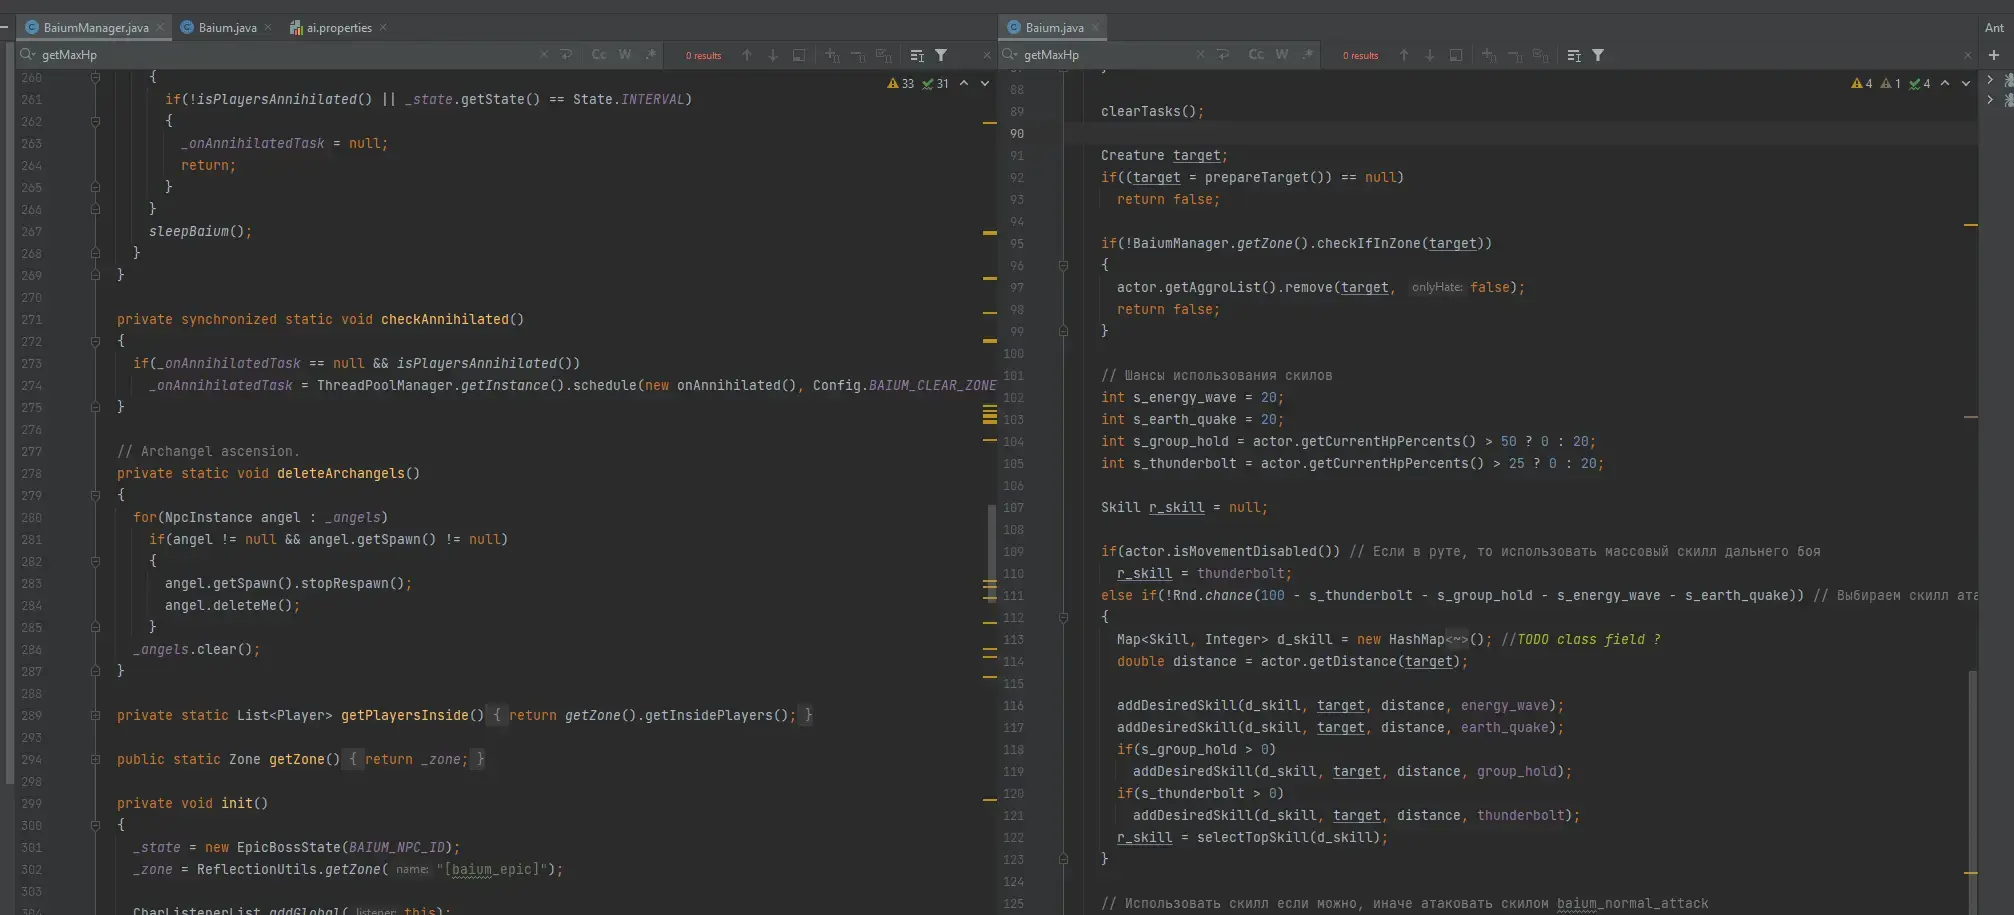This screenshot has width=2014, height=915.
Task: Close the BaiumManager.java tab
Action: click(x=160, y=28)
